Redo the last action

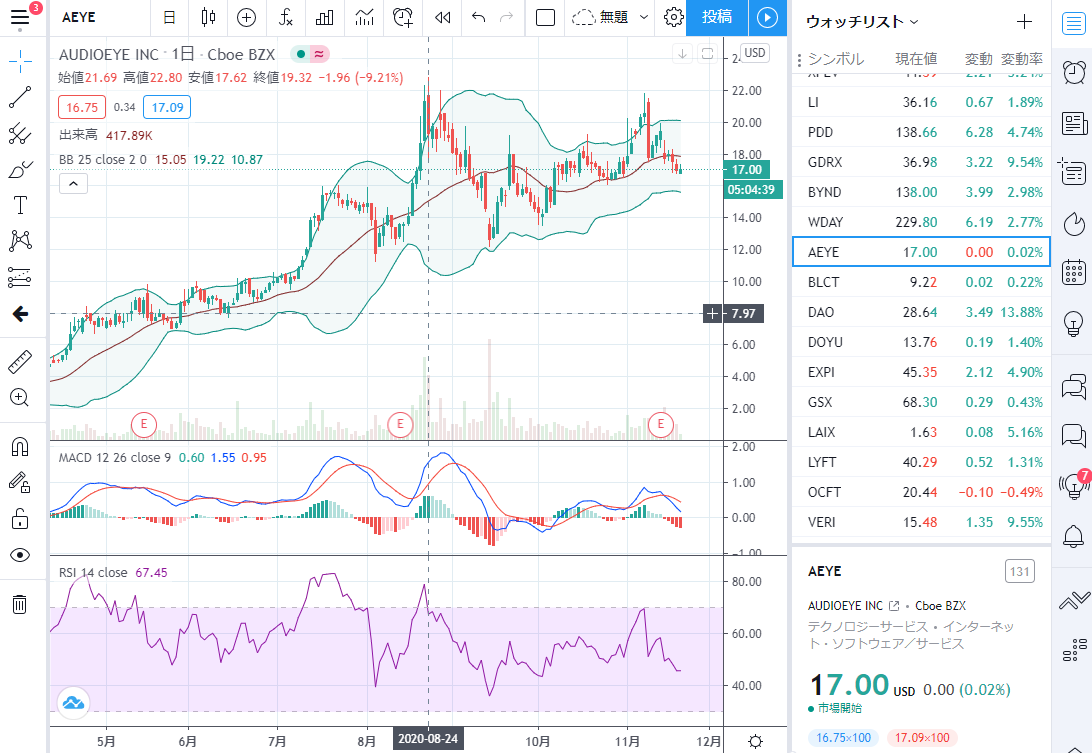[507, 17]
